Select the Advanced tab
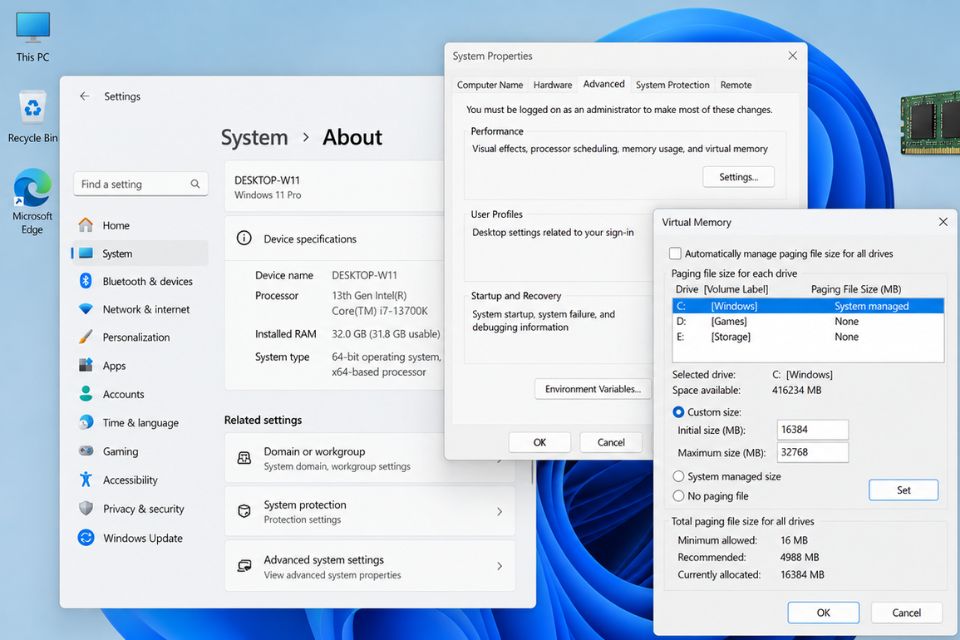The height and width of the screenshot is (640, 960). (604, 84)
